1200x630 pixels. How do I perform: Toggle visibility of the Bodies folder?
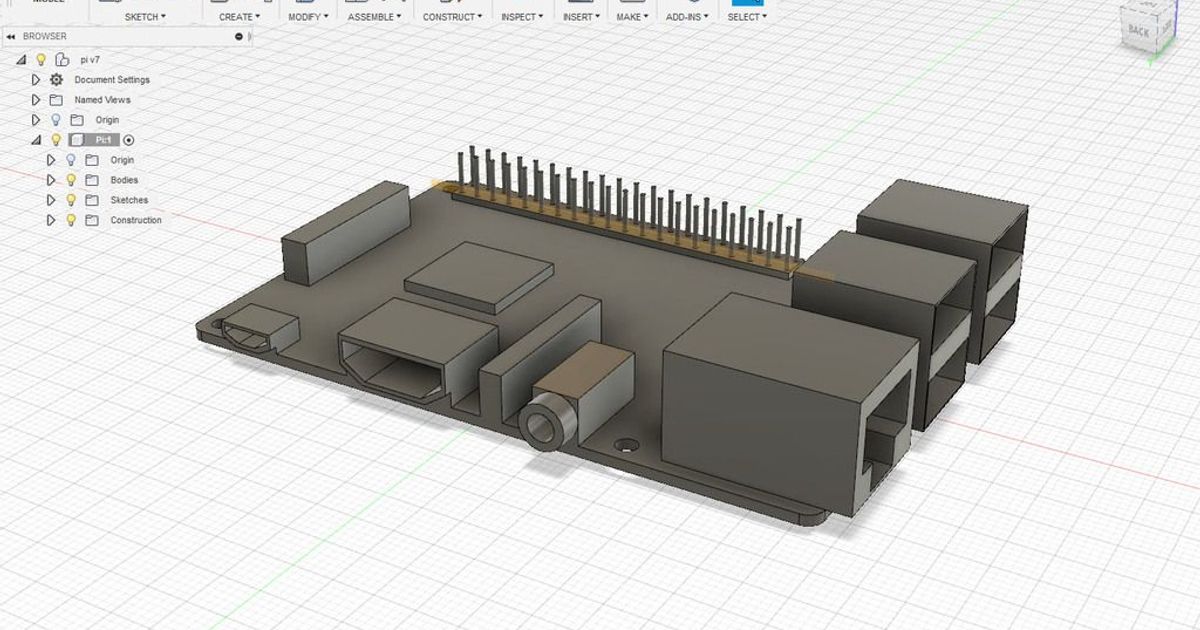pyautogui.click(x=70, y=180)
